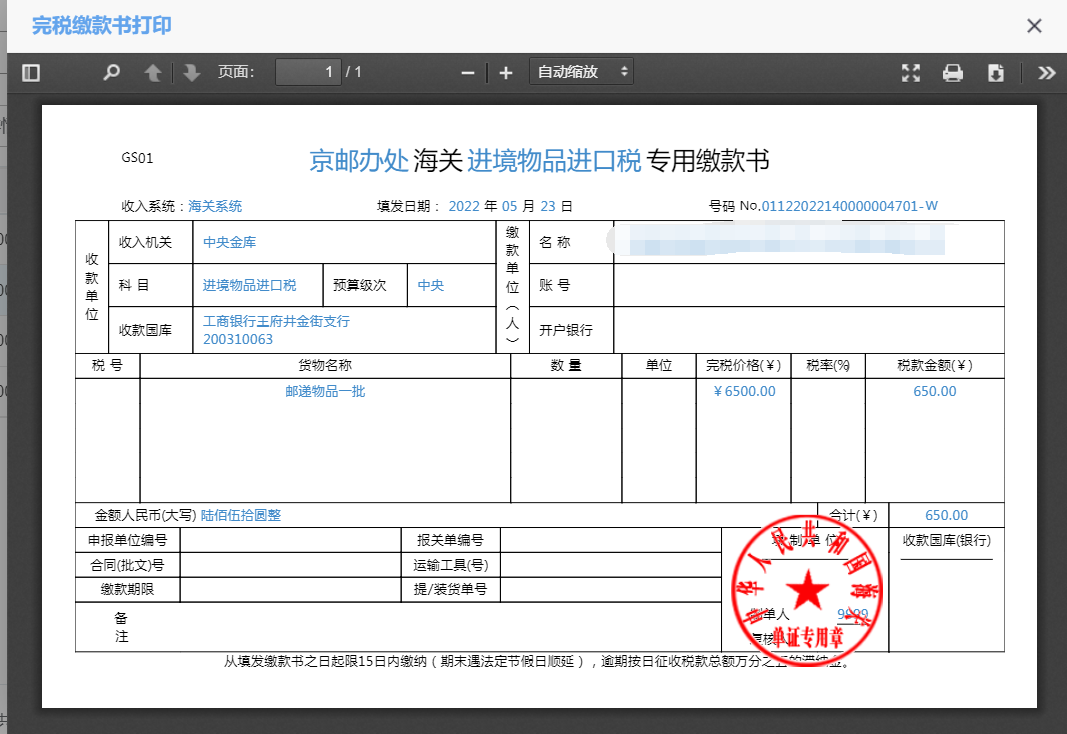Toggle the PDF viewer sidebar
The height and width of the screenshot is (734, 1067).
click(x=31, y=72)
